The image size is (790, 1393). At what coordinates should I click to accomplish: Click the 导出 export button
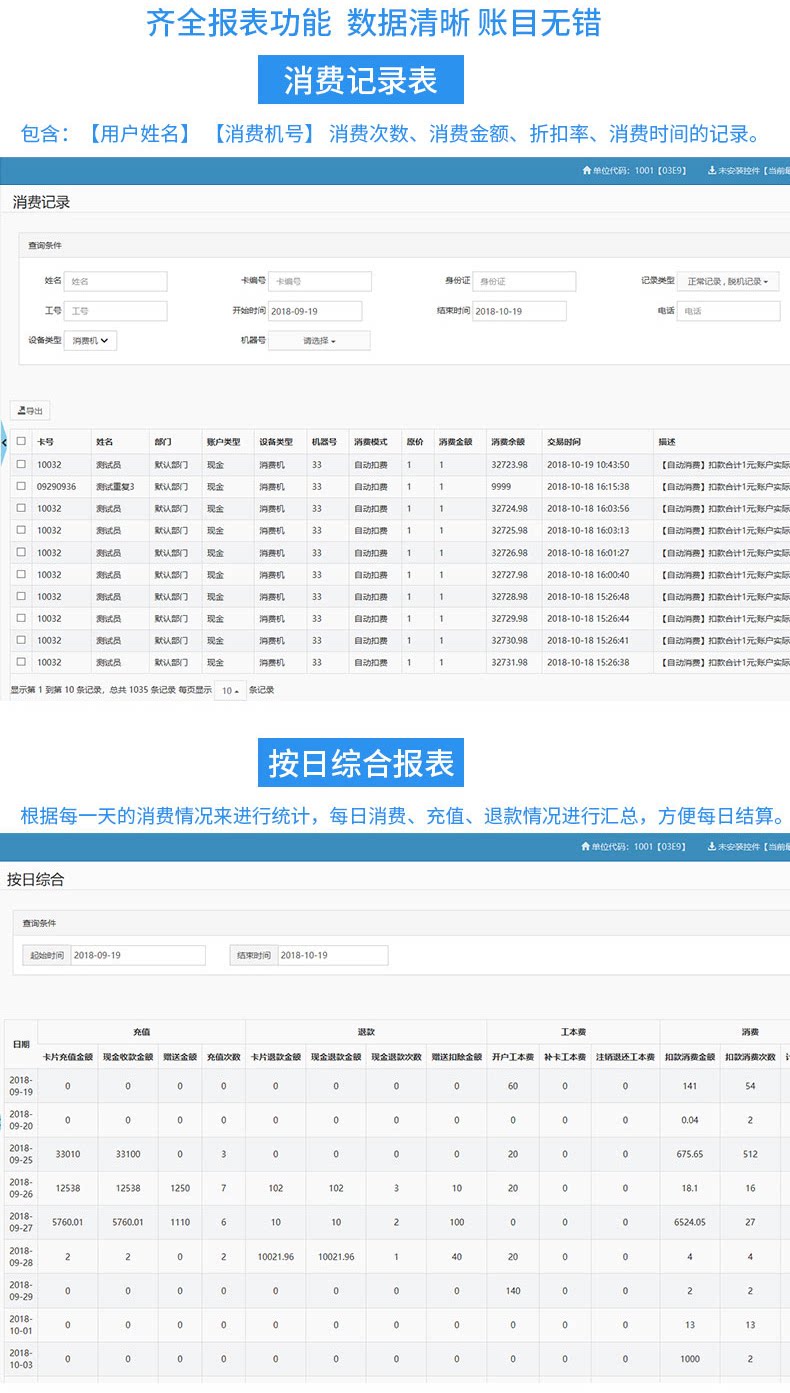coord(29,411)
